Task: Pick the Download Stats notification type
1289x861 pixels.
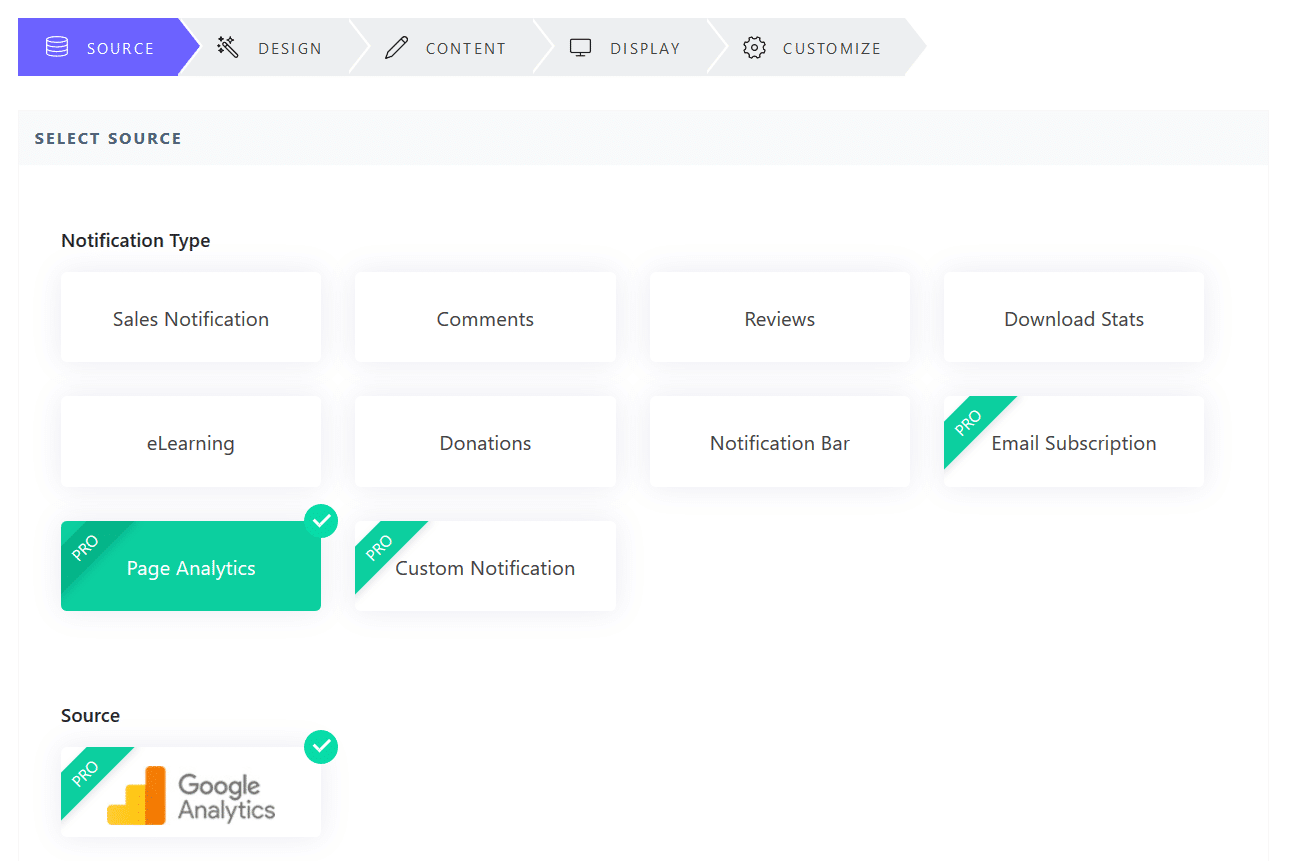Action: click(1074, 317)
